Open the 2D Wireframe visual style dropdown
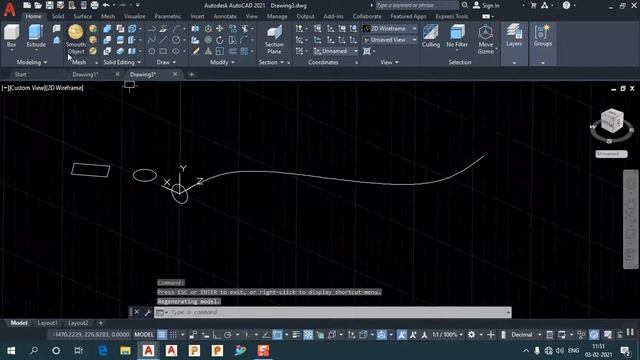The image size is (640, 360). [390, 29]
